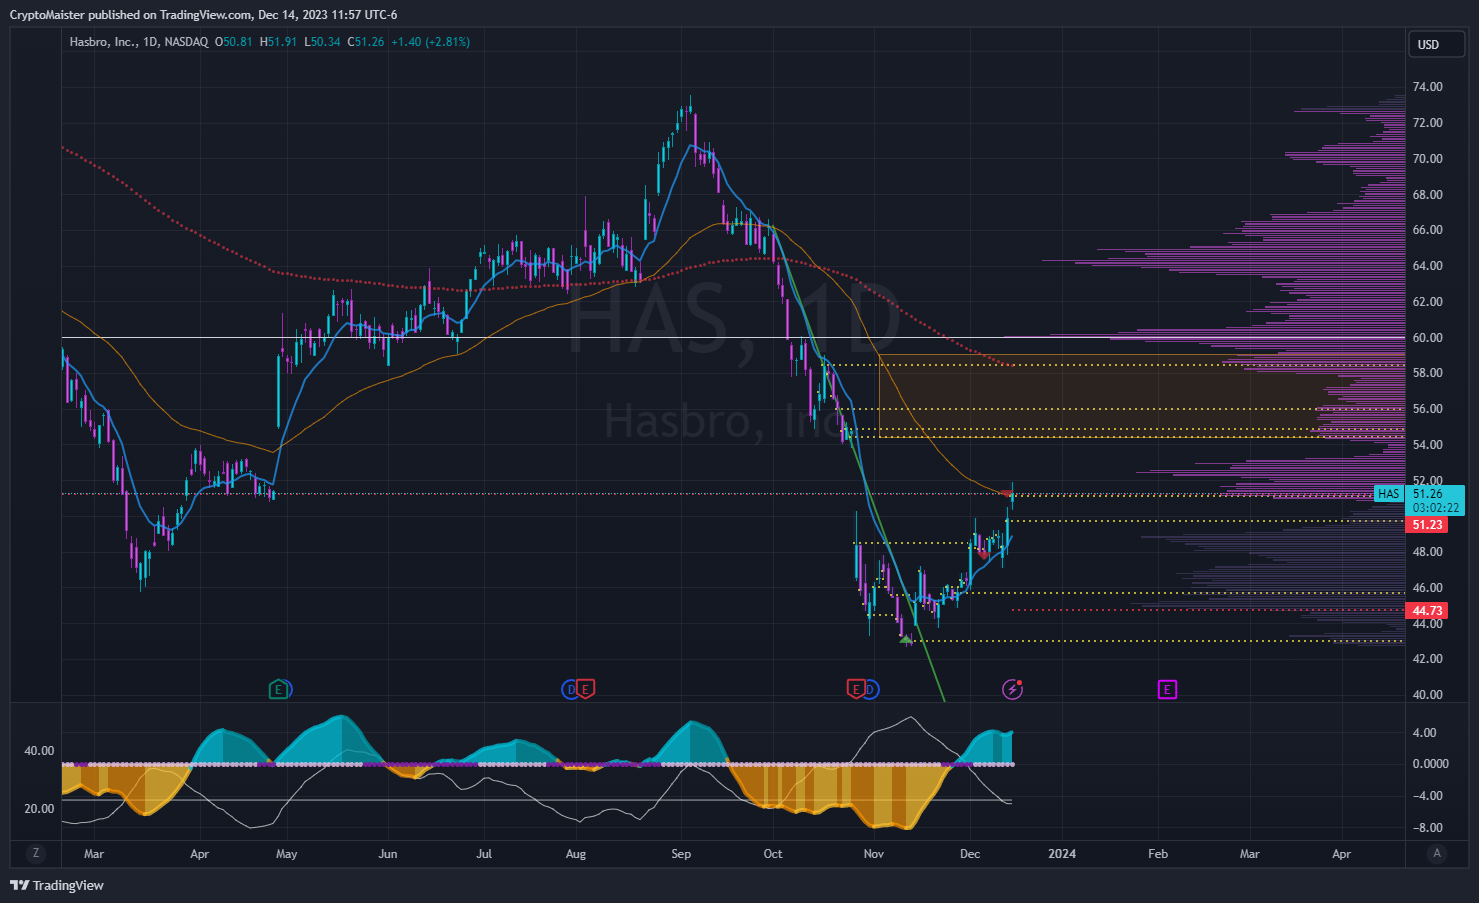Screen dimensions: 1479x903
Task: Click the Sep date axis label
Action: (x=681, y=854)
